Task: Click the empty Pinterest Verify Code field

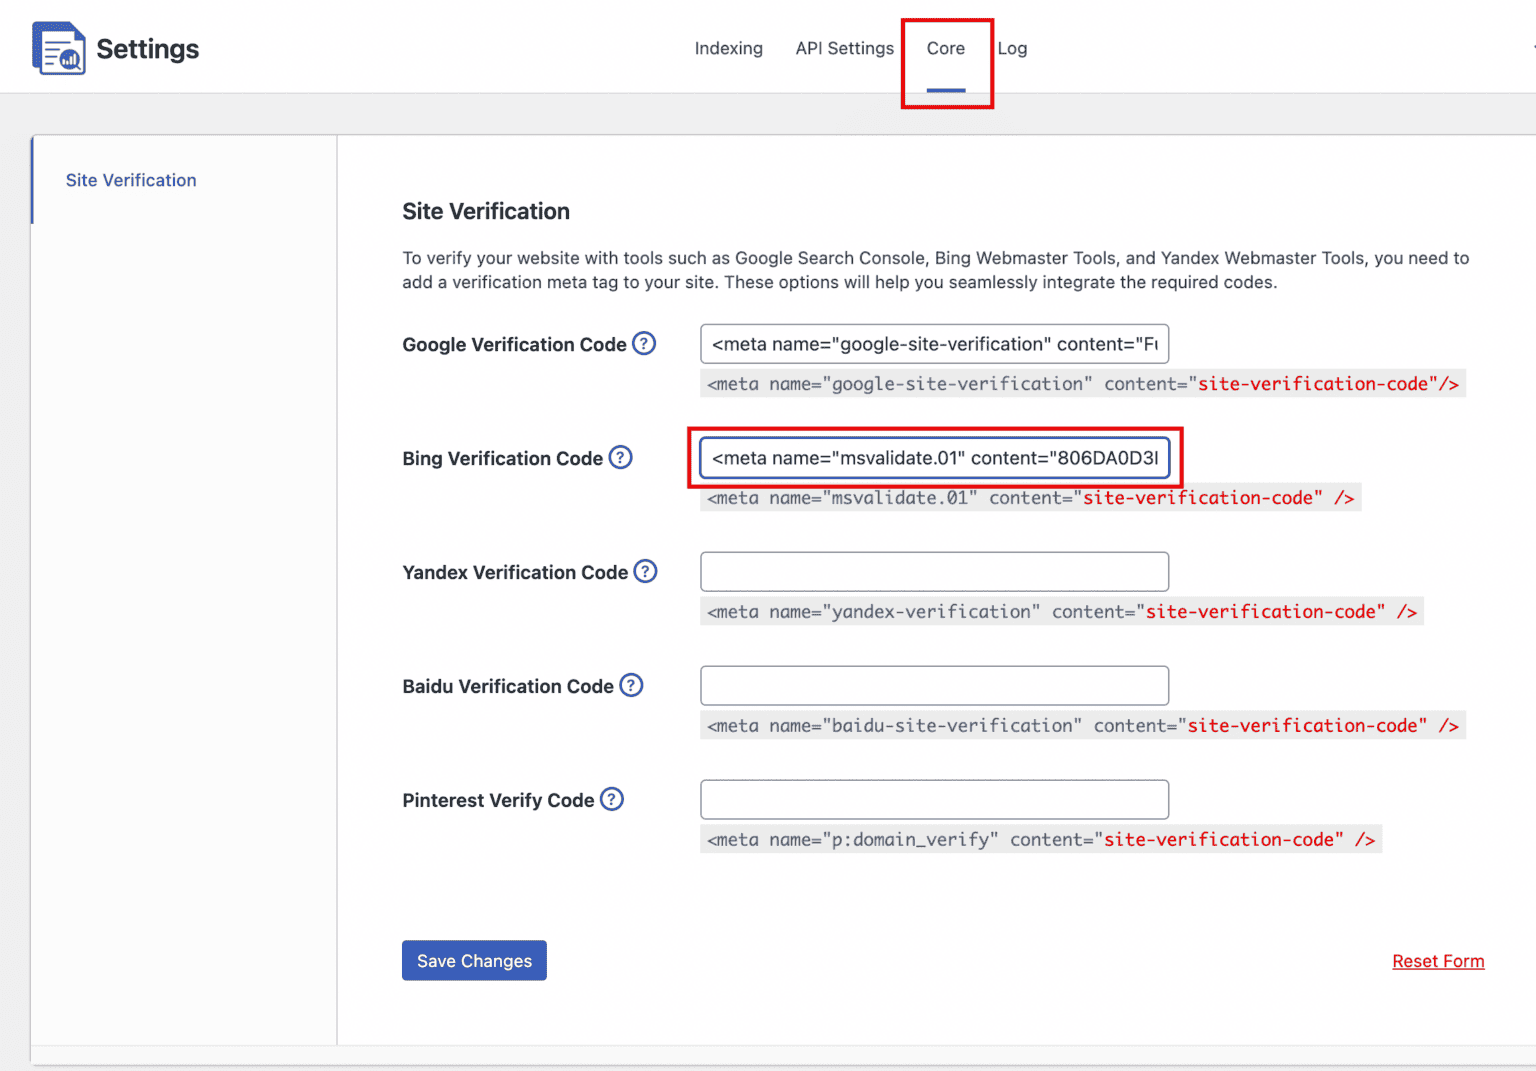Action: [934, 799]
